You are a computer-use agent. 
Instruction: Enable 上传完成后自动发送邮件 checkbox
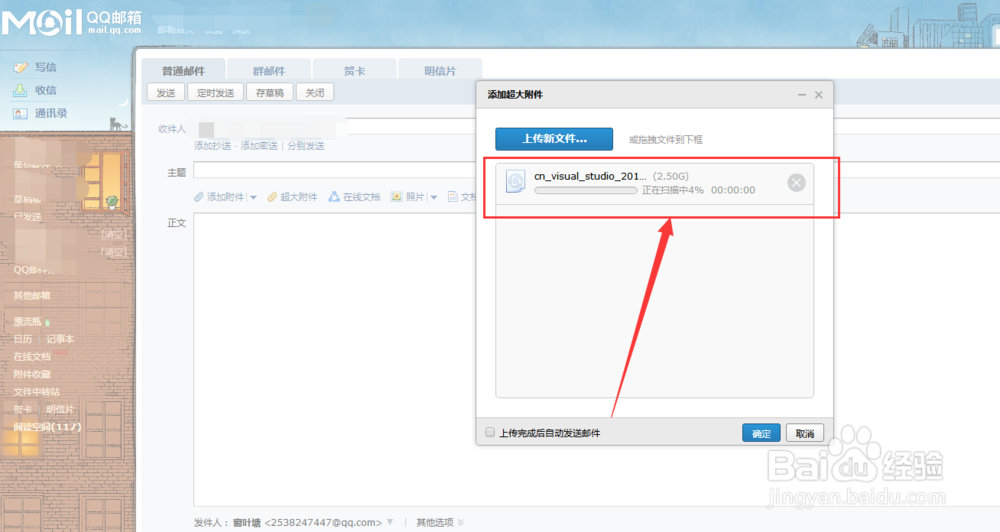(x=490, y=432)
